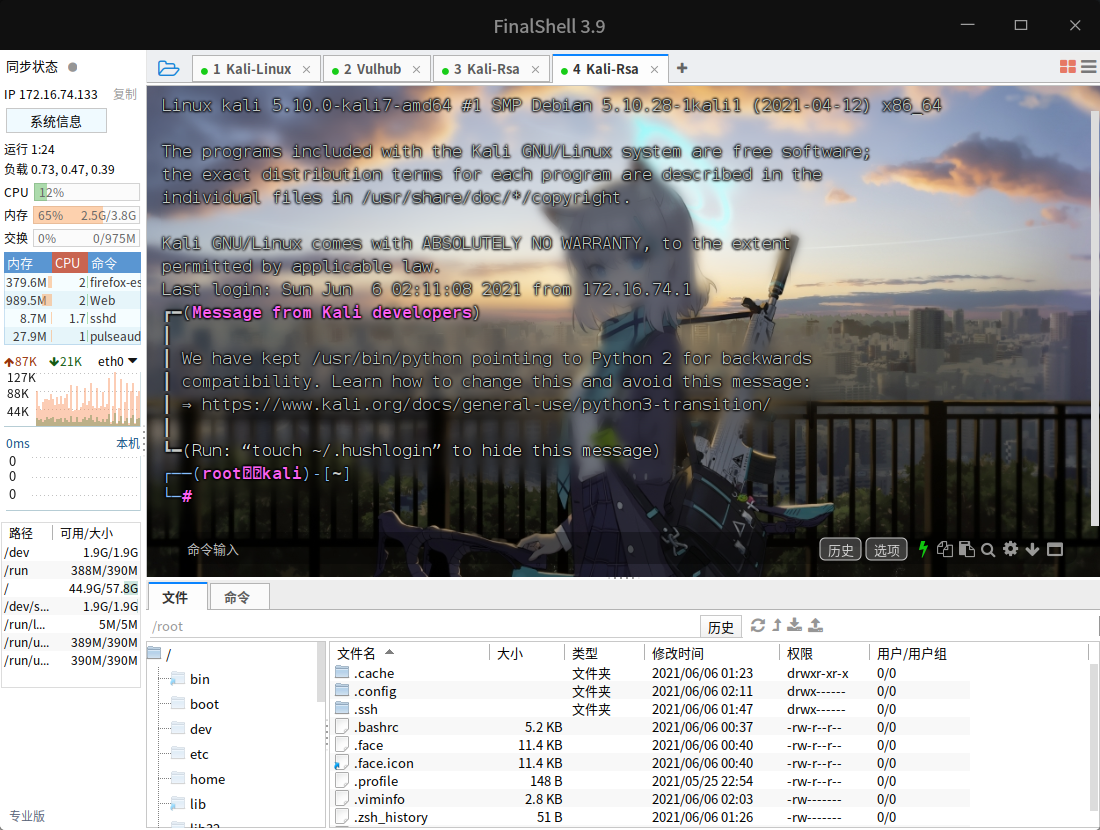
Task: Open terminal options (选项) button
Action: (887, 550)
